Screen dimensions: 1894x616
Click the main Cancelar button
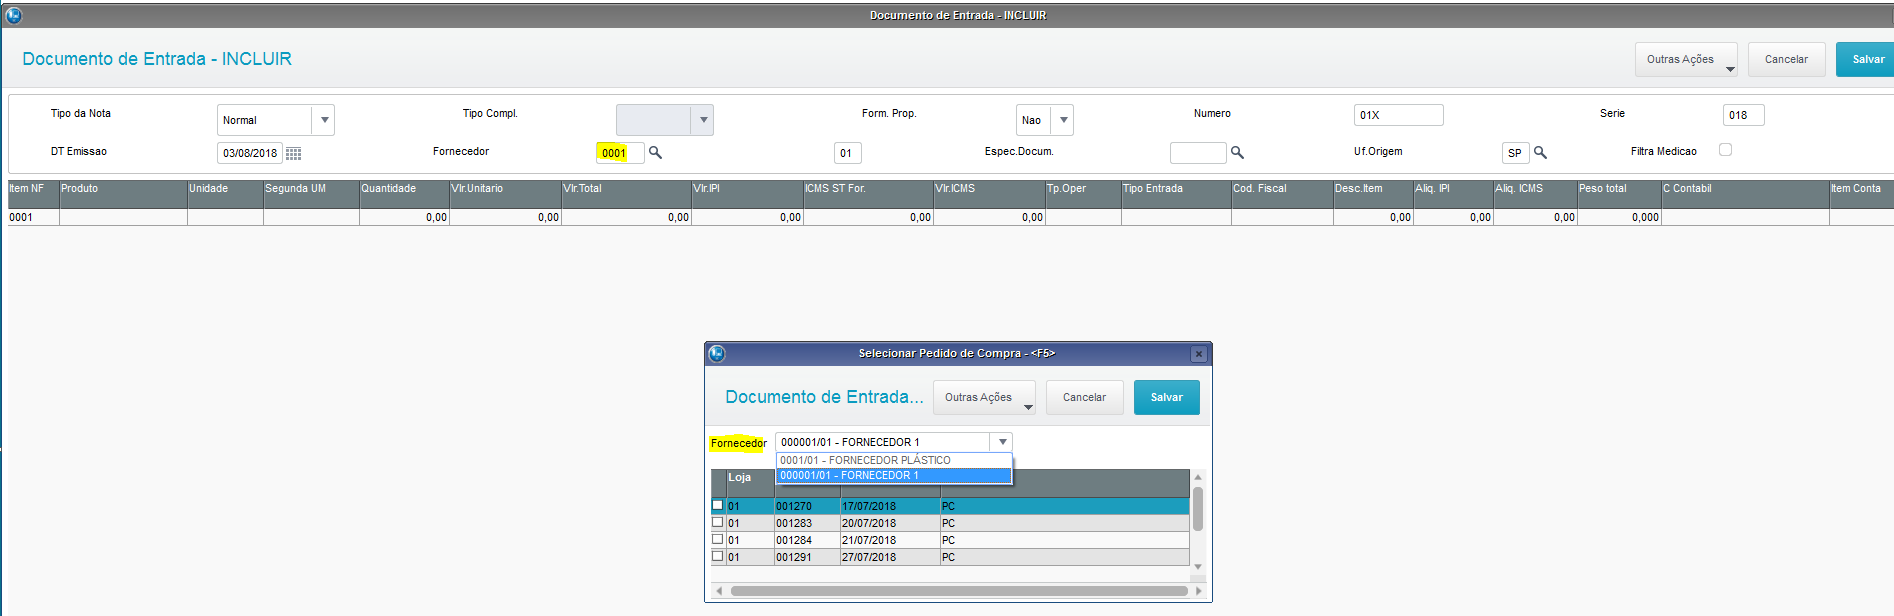pyautogui.click(x=1786, y=60)
